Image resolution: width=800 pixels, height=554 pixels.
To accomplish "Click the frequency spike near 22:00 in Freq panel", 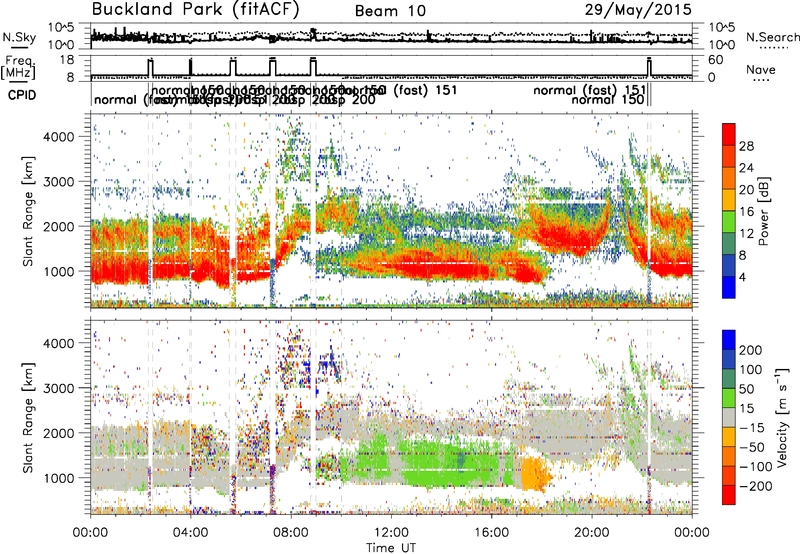I will click(649, 68).
